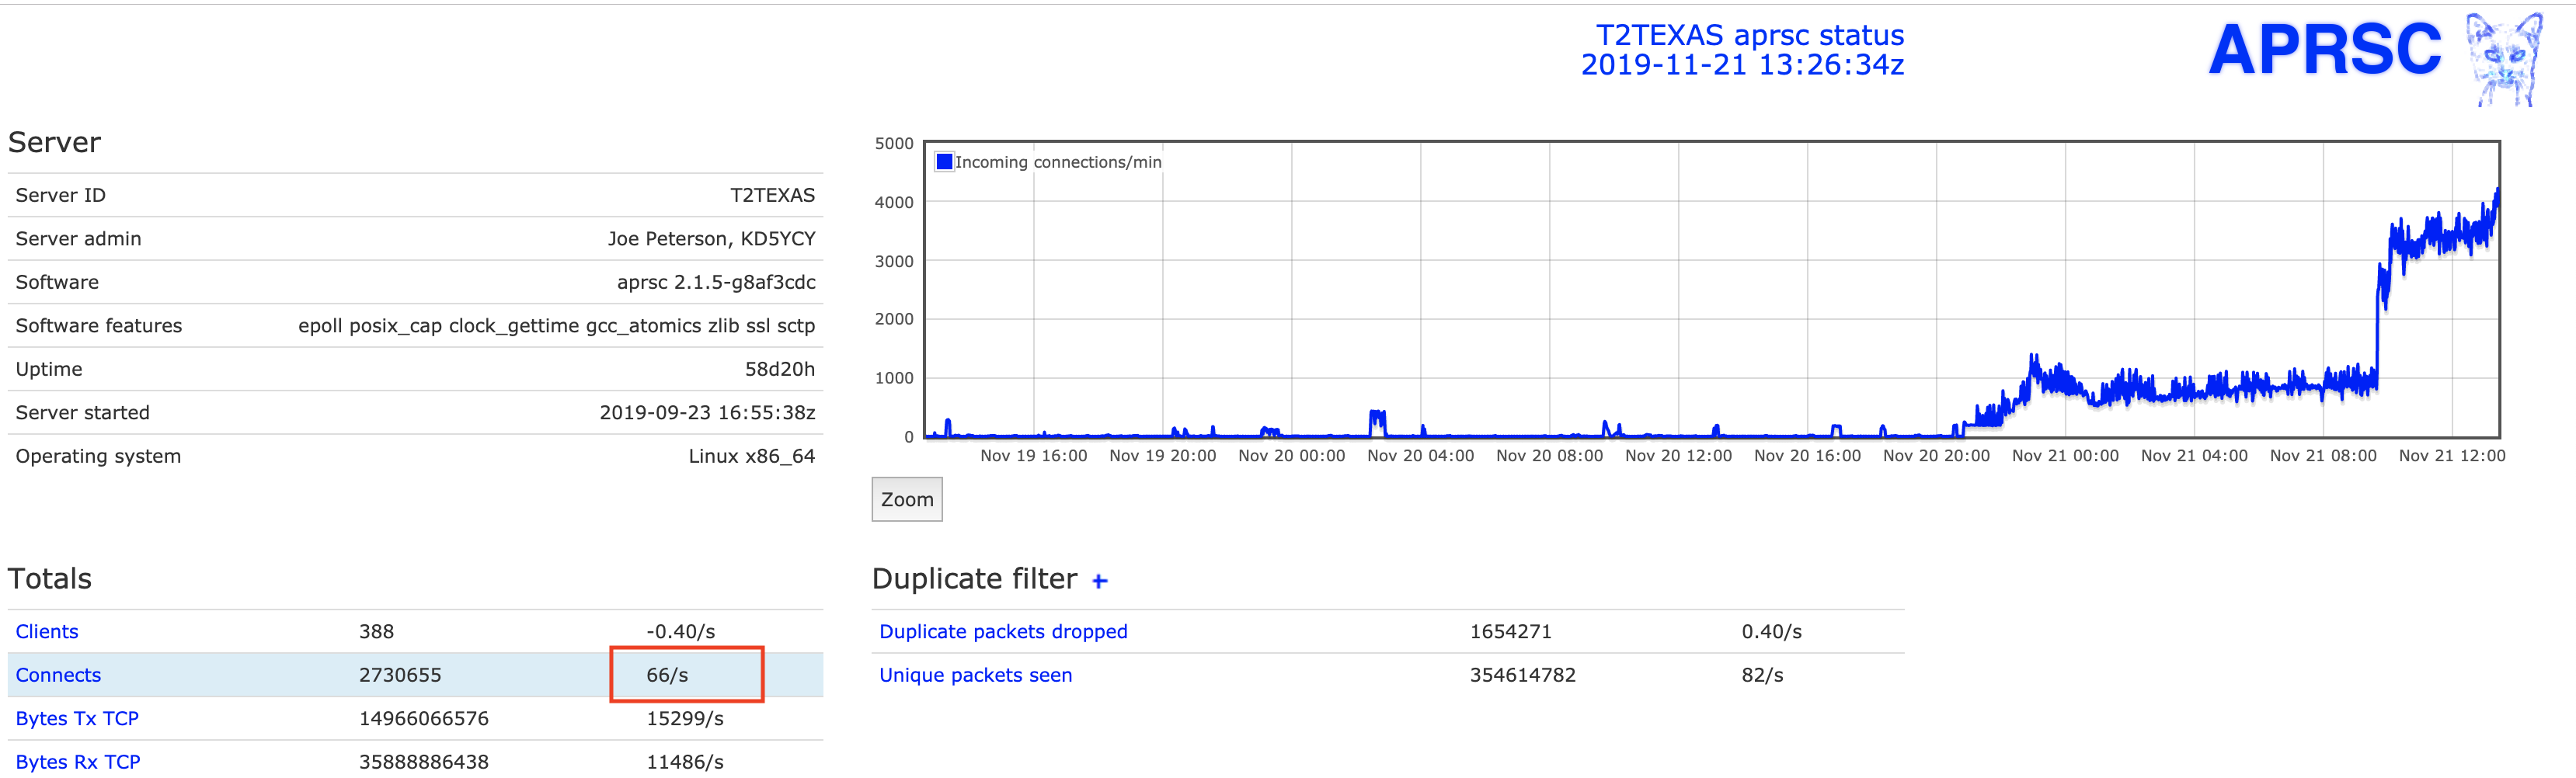Click Server ID value T2TEXAS
The height and width of the screenshot is (778, 2576).
[x=772, y=195]
